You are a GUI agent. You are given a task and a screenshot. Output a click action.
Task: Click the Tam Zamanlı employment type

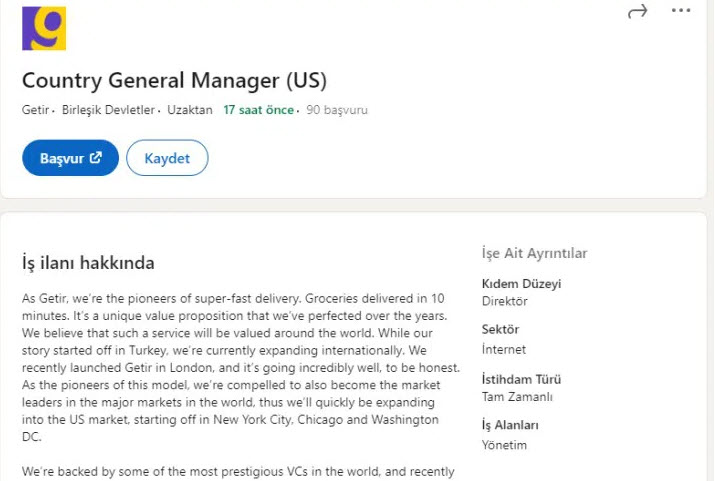[x=520, y=397]
